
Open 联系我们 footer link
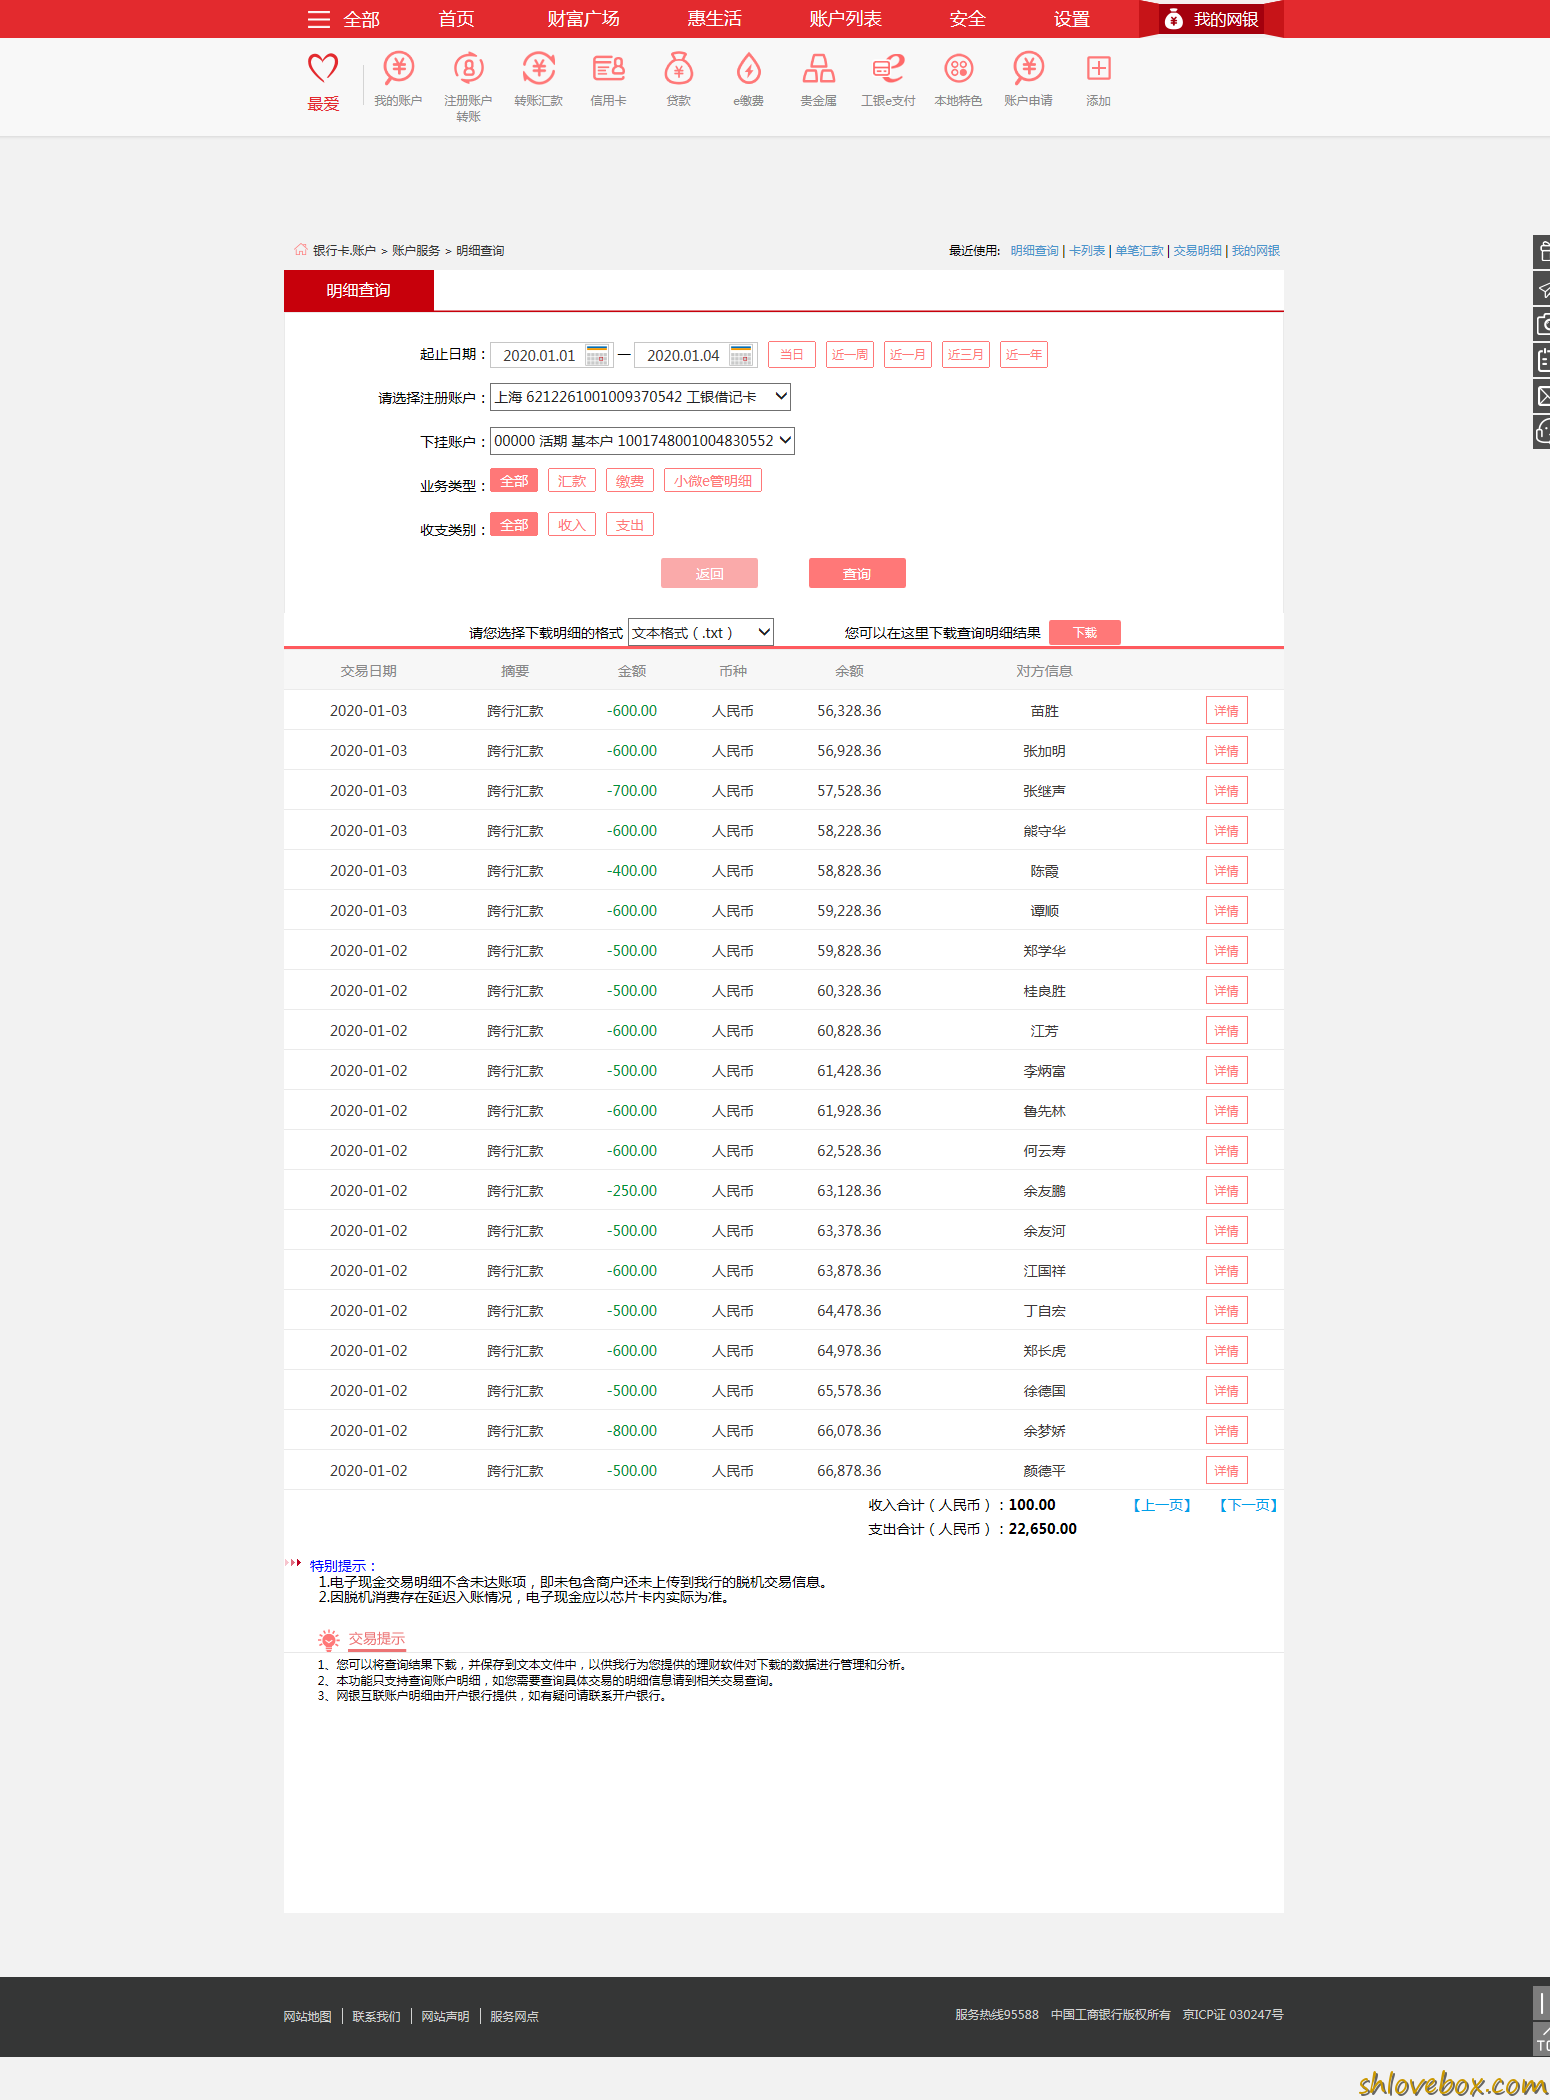[376, 2016]
